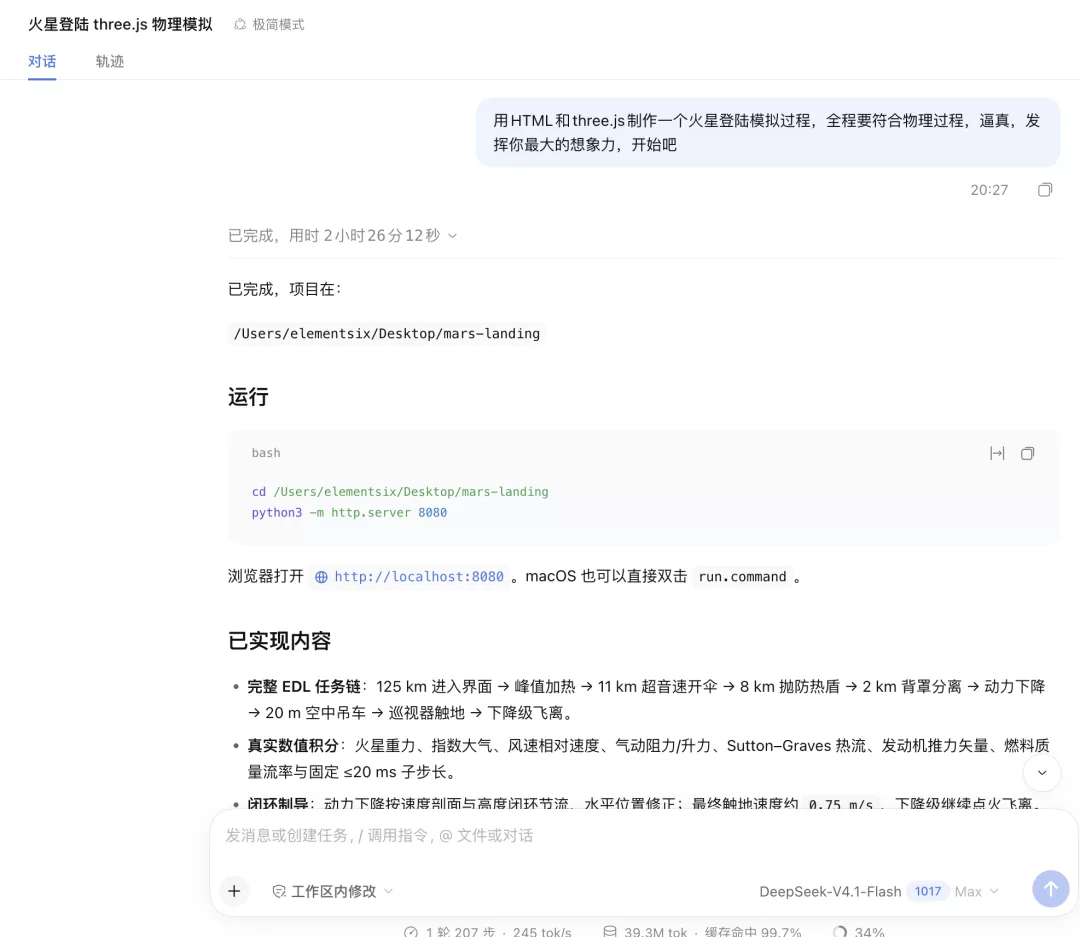
Task: Click the /Users/elementsix/Desktop/mars-landing path
Action: coord(386,333)
